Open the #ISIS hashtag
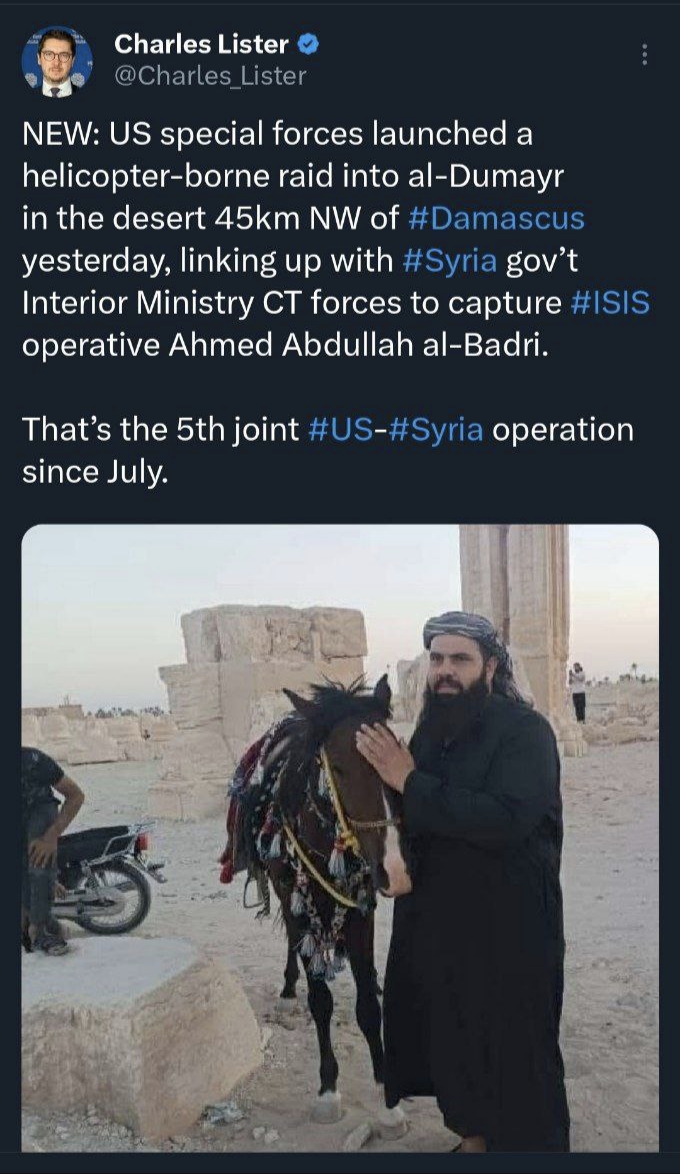The width and height of the screenshot is (680, 1174). (610, 302)
